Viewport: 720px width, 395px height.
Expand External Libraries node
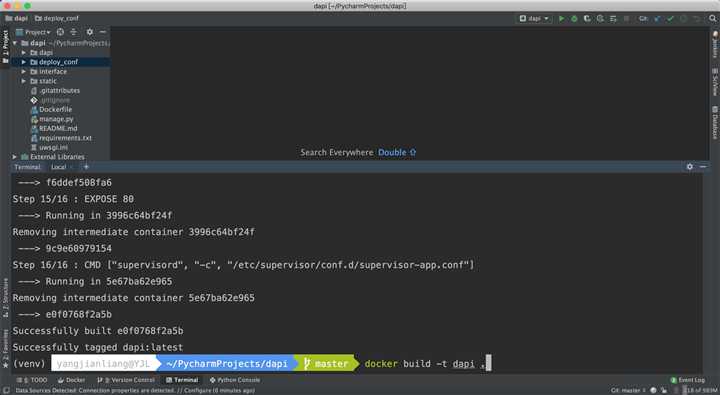click(x=15, y=157)
